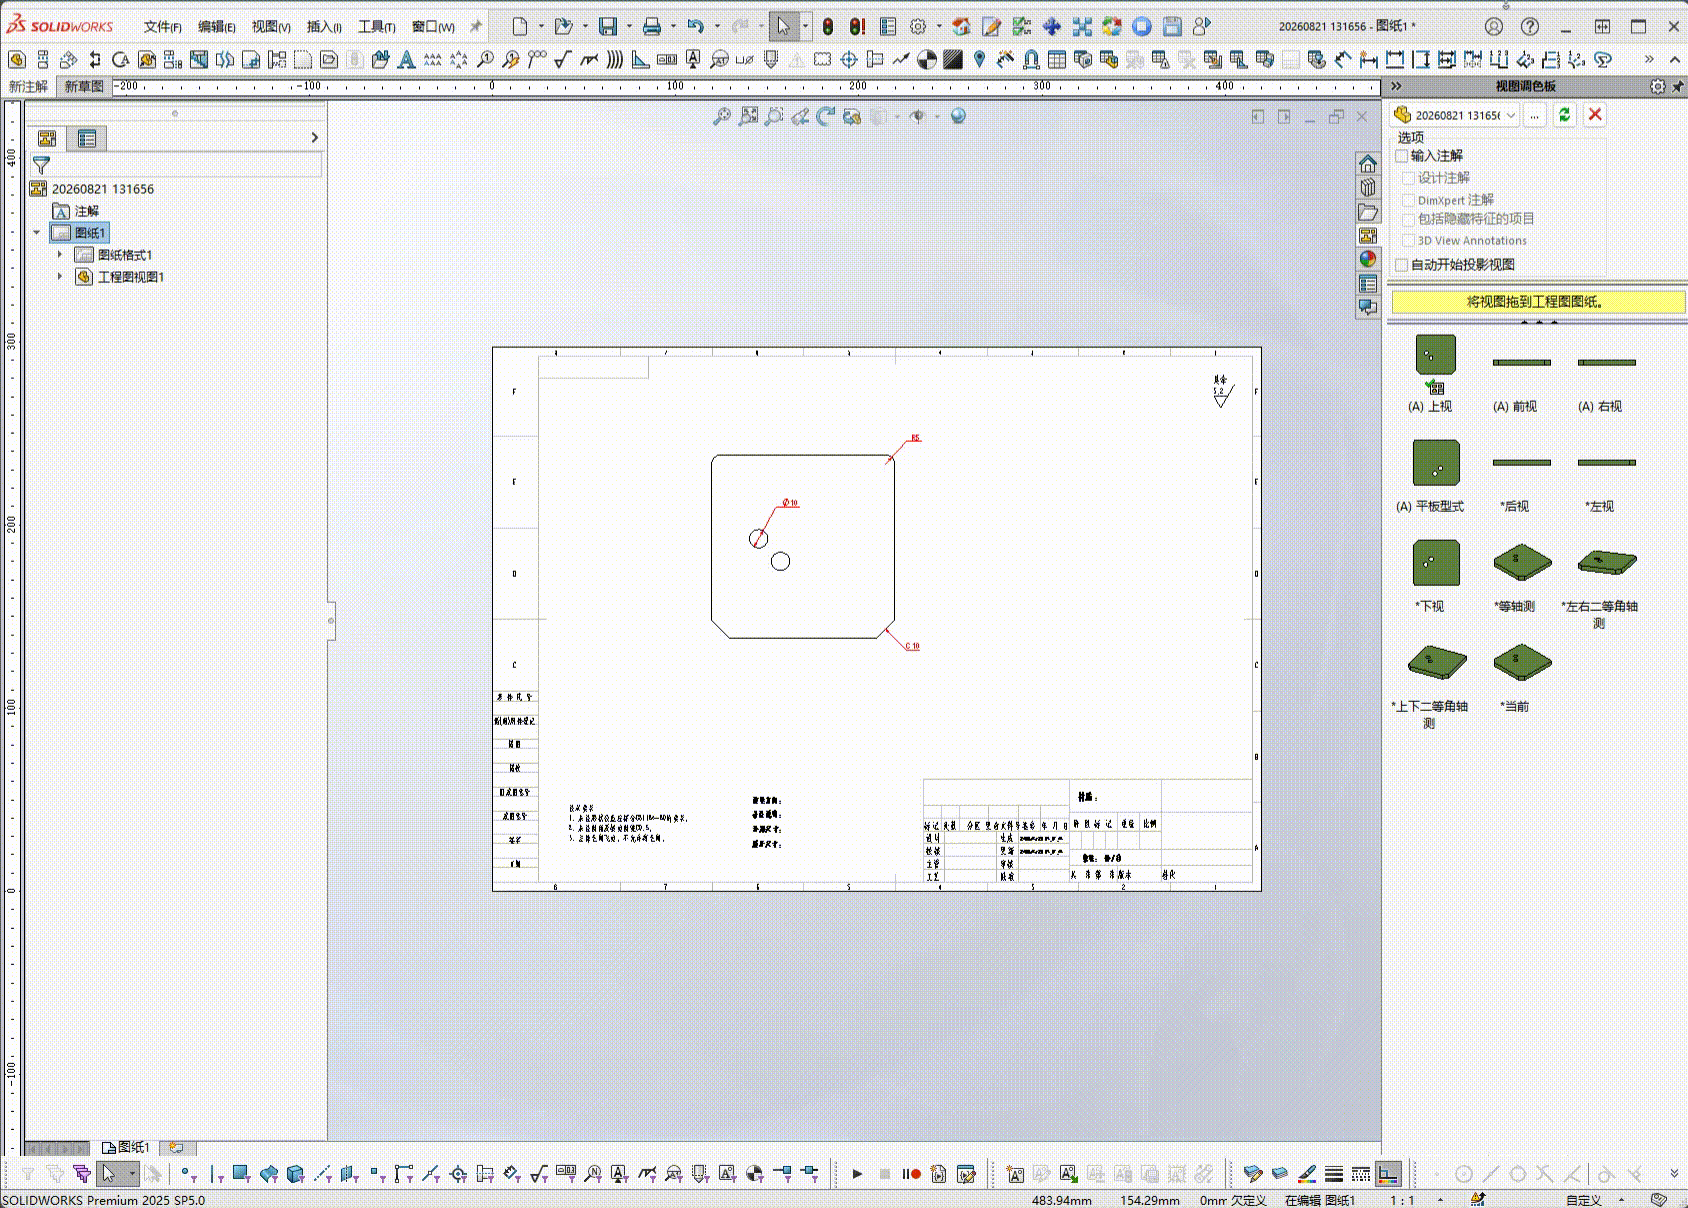Open the user Login account icon
This screenshot has width=1688, height=1208.
point(1494,27)
